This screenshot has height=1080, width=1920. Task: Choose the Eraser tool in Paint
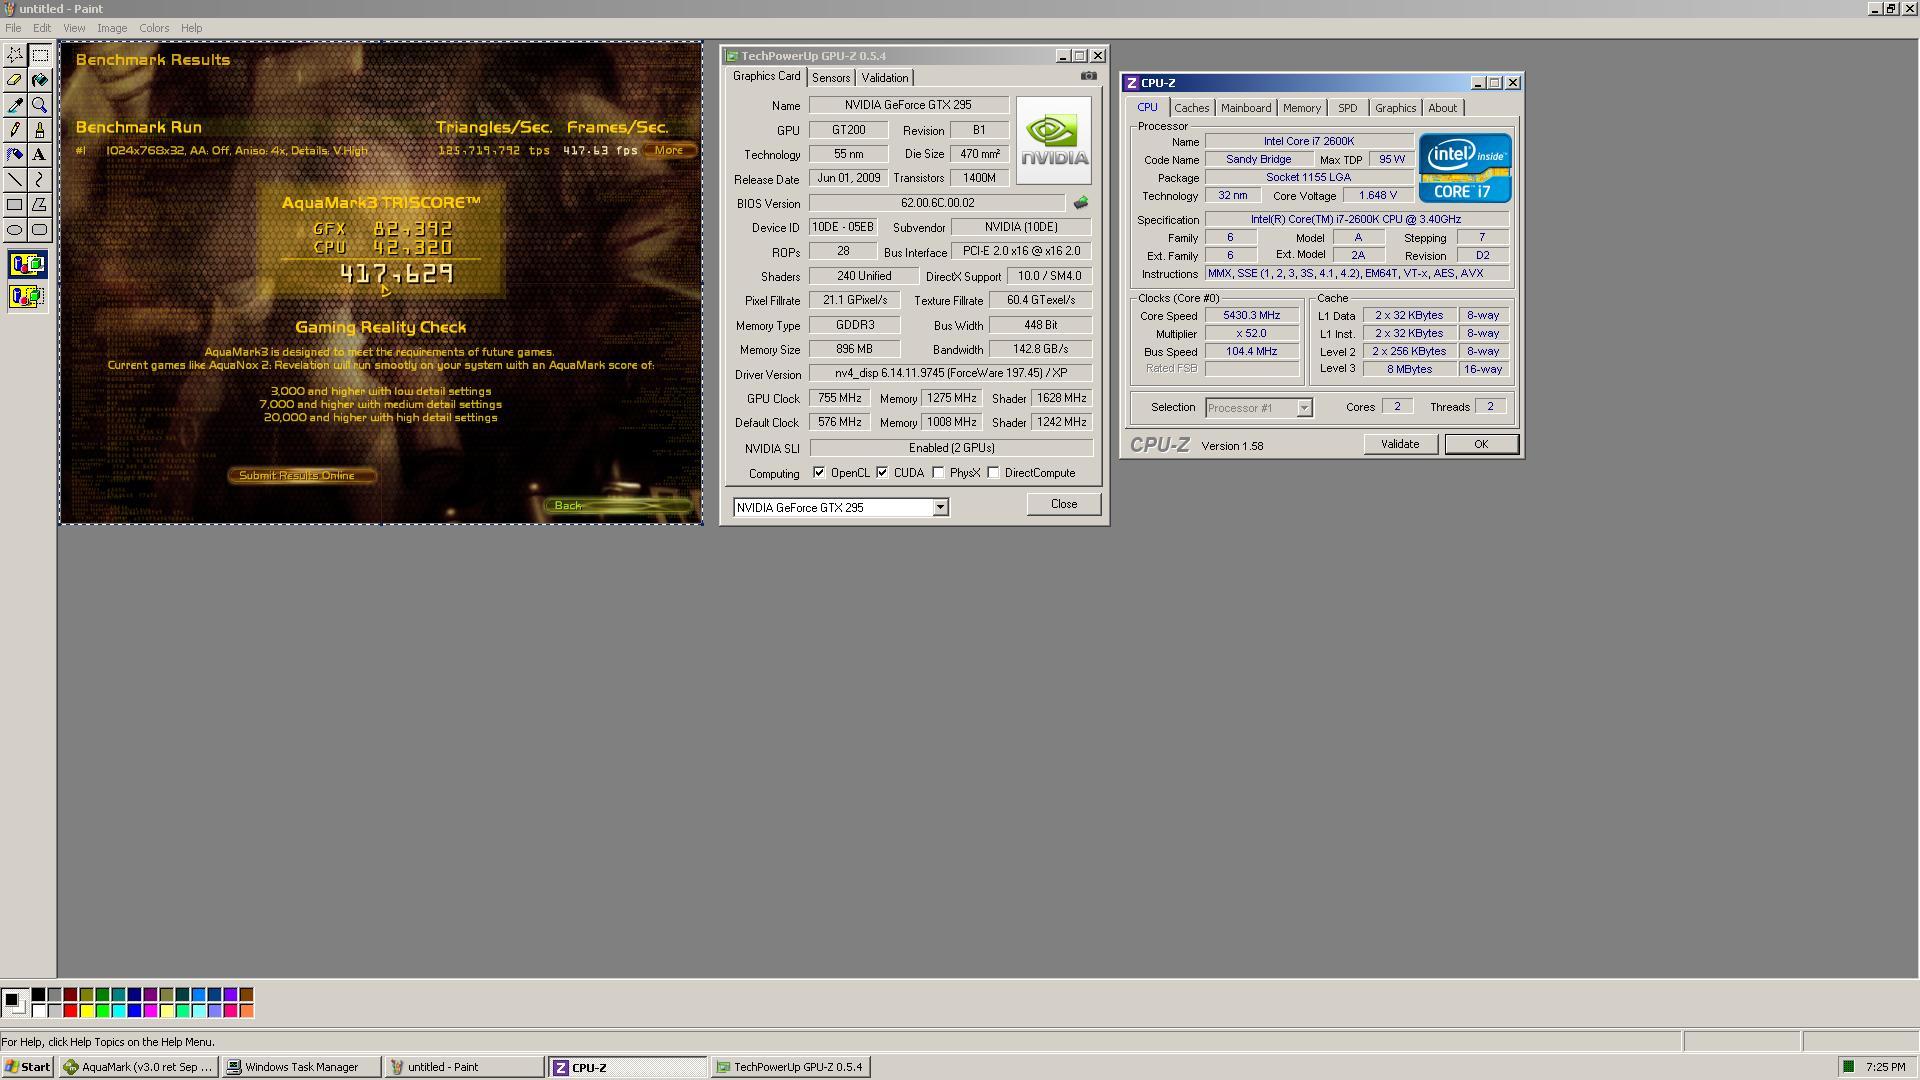(x=15, y=80)
